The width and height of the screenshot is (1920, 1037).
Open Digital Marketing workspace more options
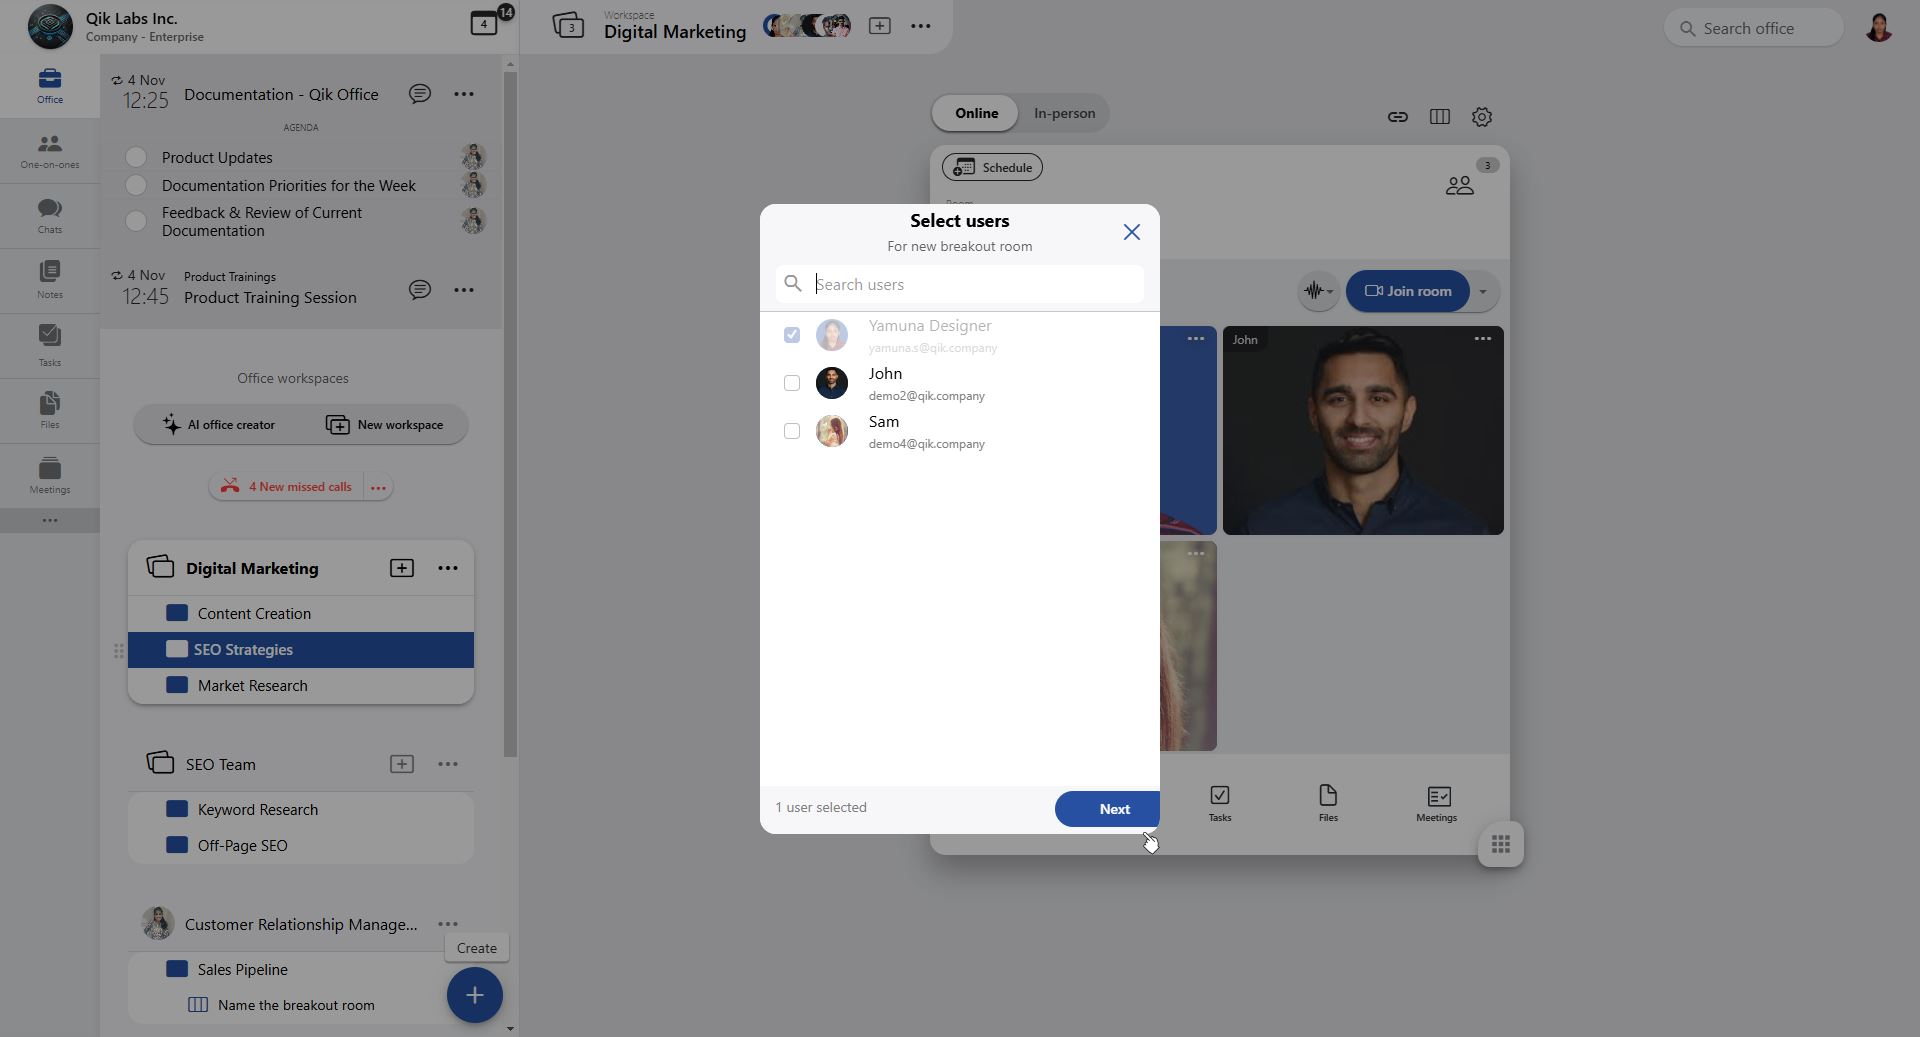[448, 568]
